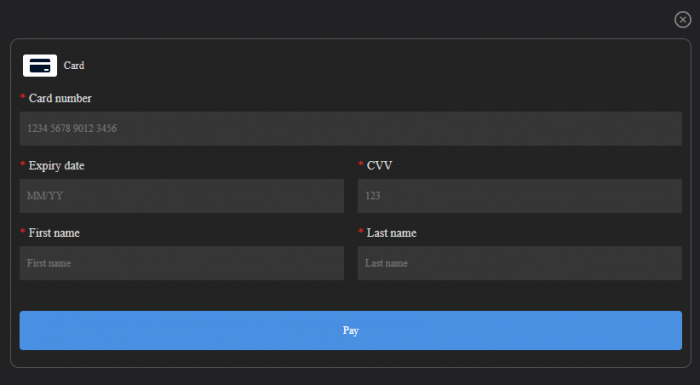Select the credit card icon
The height and width of the screenshot is (385, 700).
[x=40, y=66]
